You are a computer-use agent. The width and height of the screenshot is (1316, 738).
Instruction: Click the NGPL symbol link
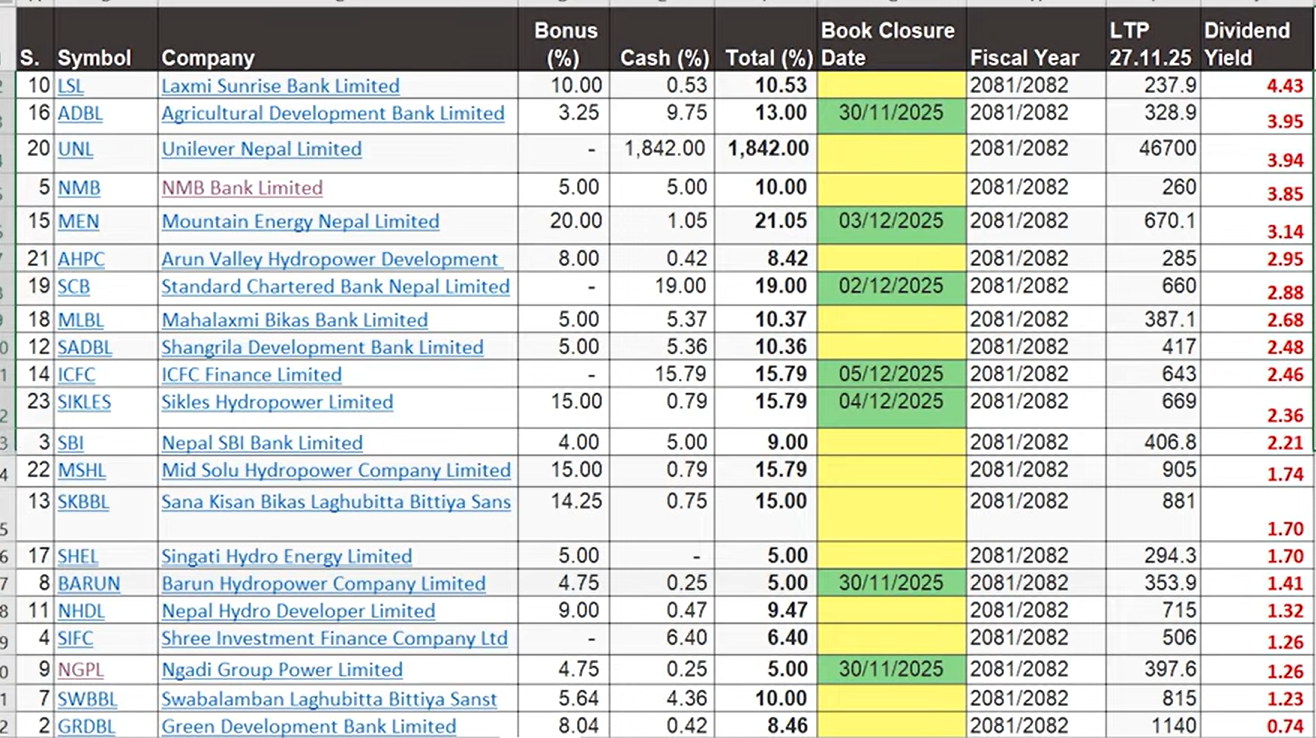point(80,669)
